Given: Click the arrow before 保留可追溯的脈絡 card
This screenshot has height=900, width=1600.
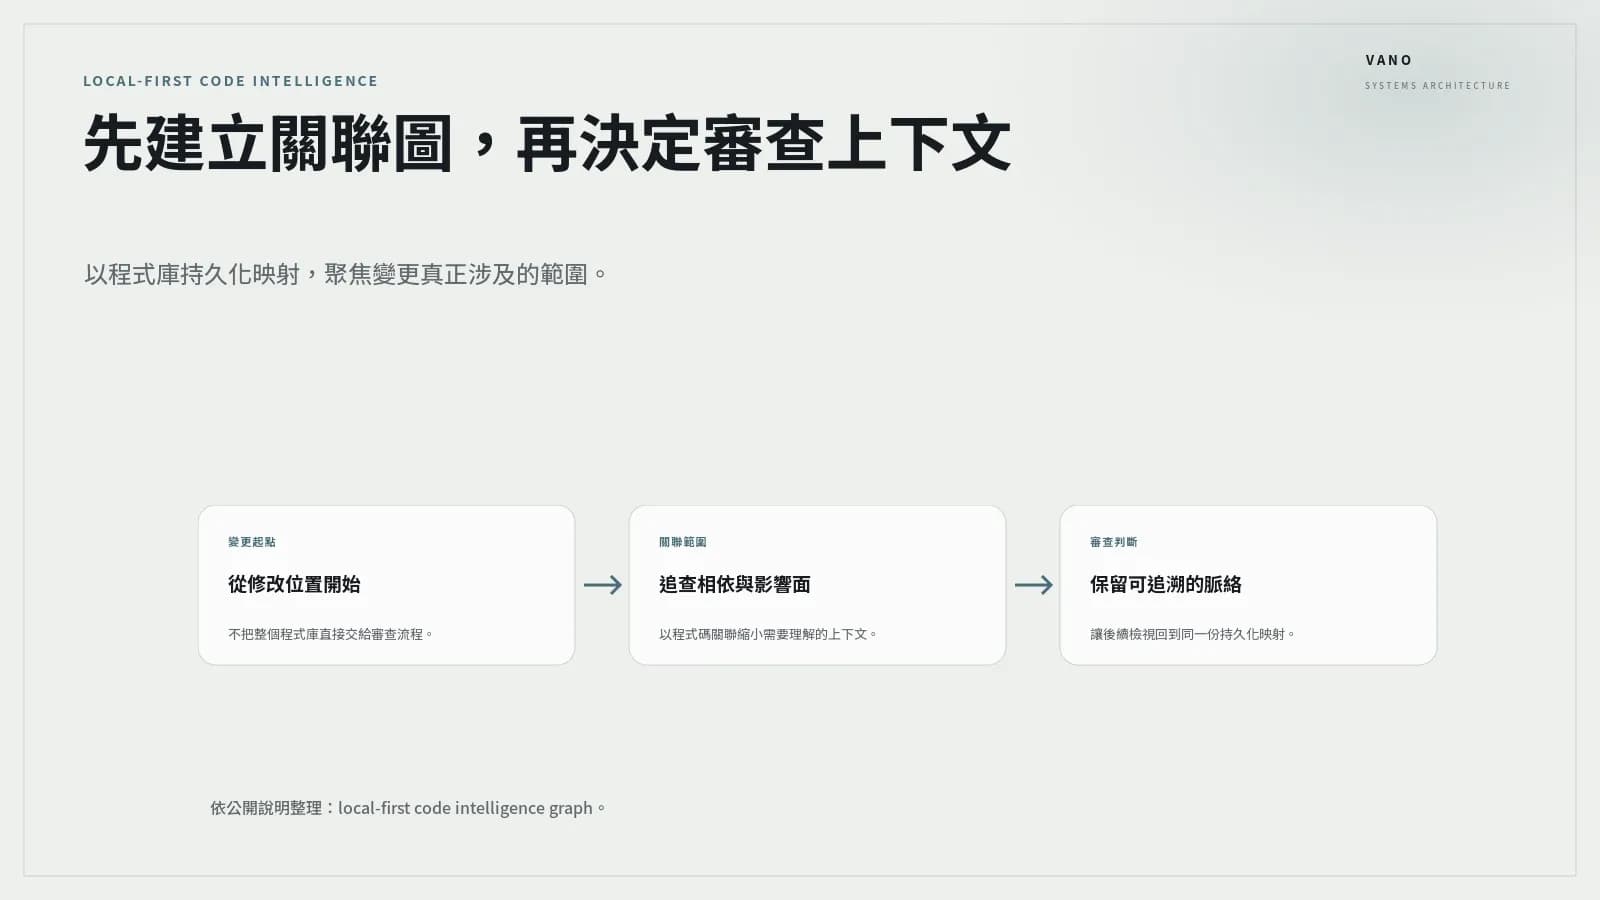Looking at the screenshot, I should tap(1033, 585).
